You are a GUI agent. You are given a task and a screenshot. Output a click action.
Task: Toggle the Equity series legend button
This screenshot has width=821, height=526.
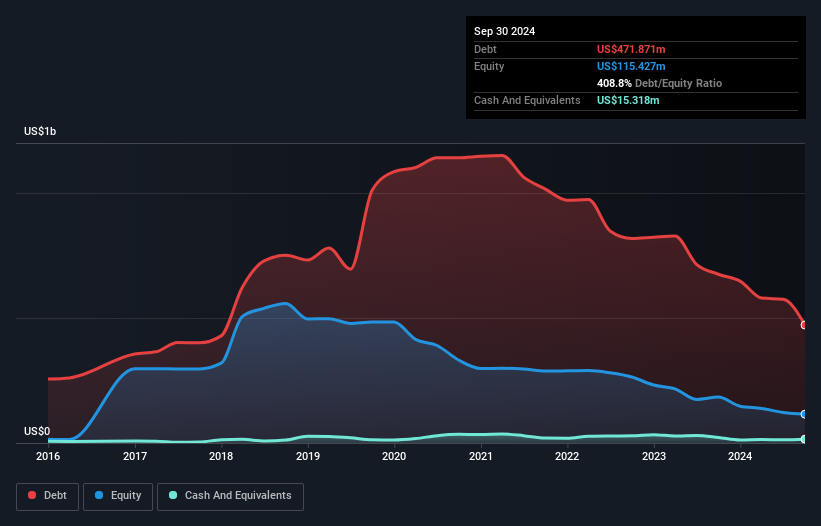click(x=118, y=496)
